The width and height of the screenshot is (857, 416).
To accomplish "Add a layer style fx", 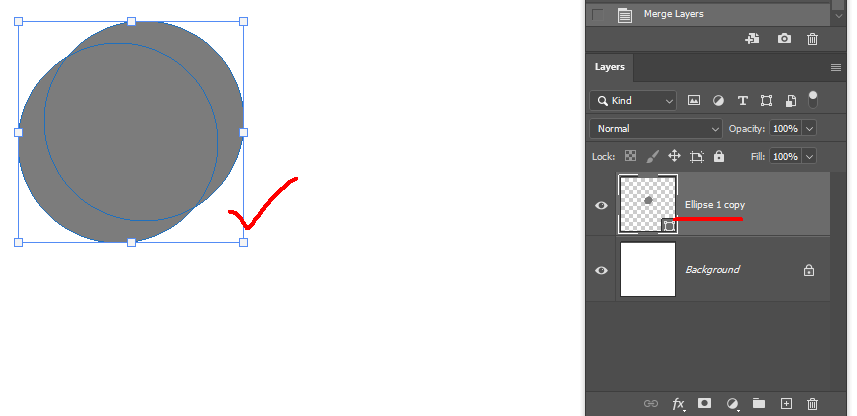I will click(678, 405).
